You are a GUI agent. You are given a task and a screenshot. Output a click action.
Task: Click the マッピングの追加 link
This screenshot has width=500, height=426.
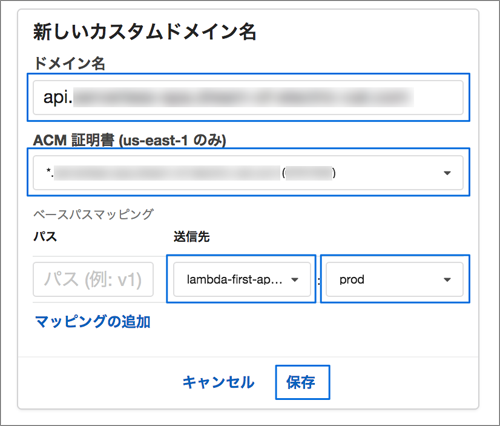93,322
